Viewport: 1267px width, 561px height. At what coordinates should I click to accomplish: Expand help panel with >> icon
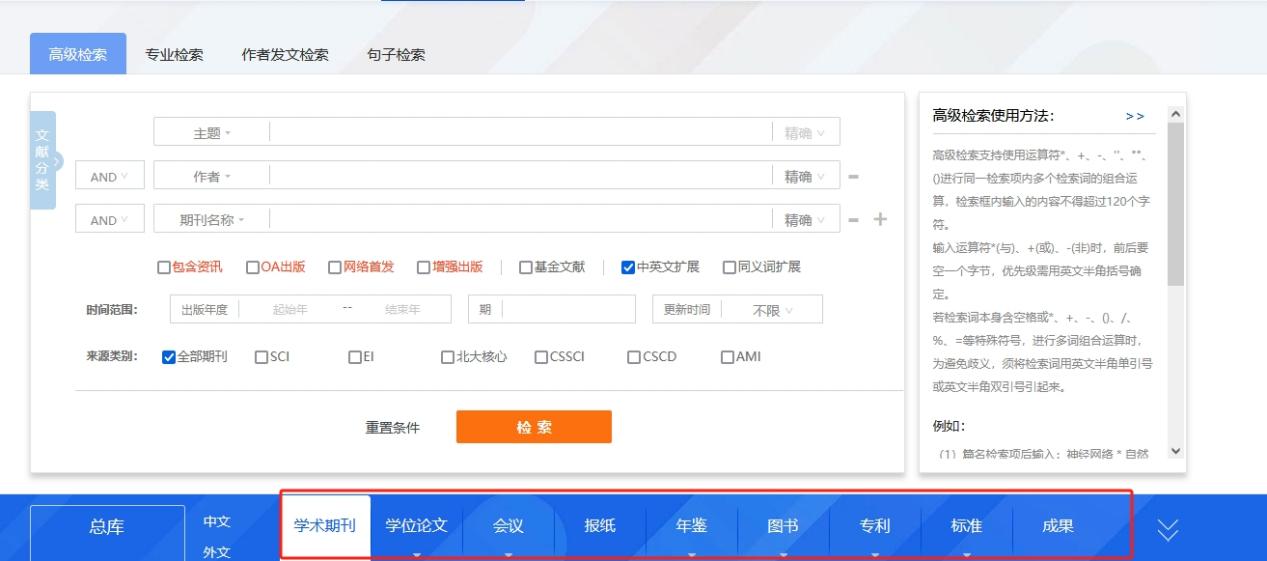click(x=1134, y=116)
